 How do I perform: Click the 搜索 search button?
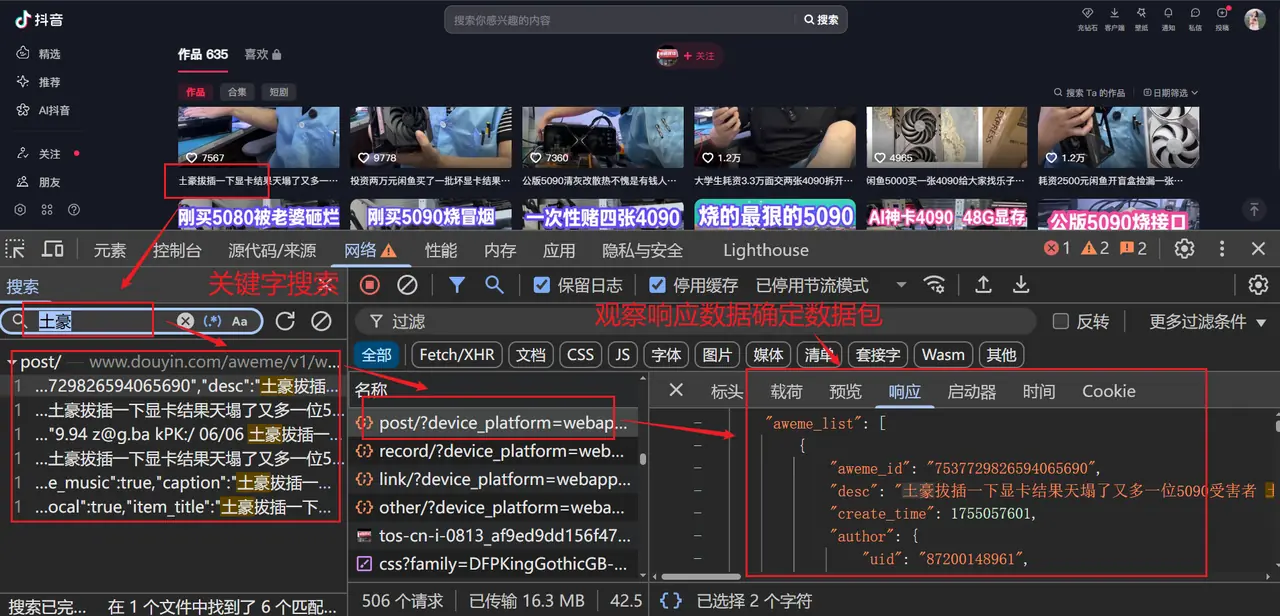820,18
